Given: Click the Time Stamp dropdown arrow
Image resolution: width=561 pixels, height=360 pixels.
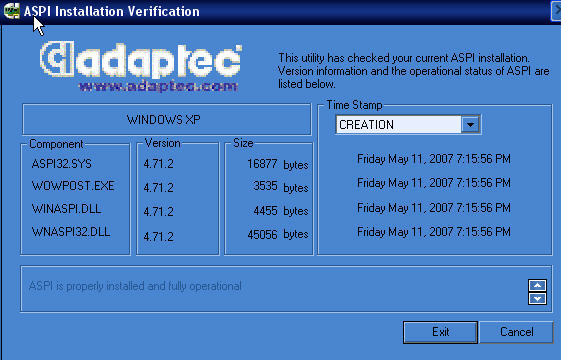Looking at the screenshot, I should tap(470, 125).
